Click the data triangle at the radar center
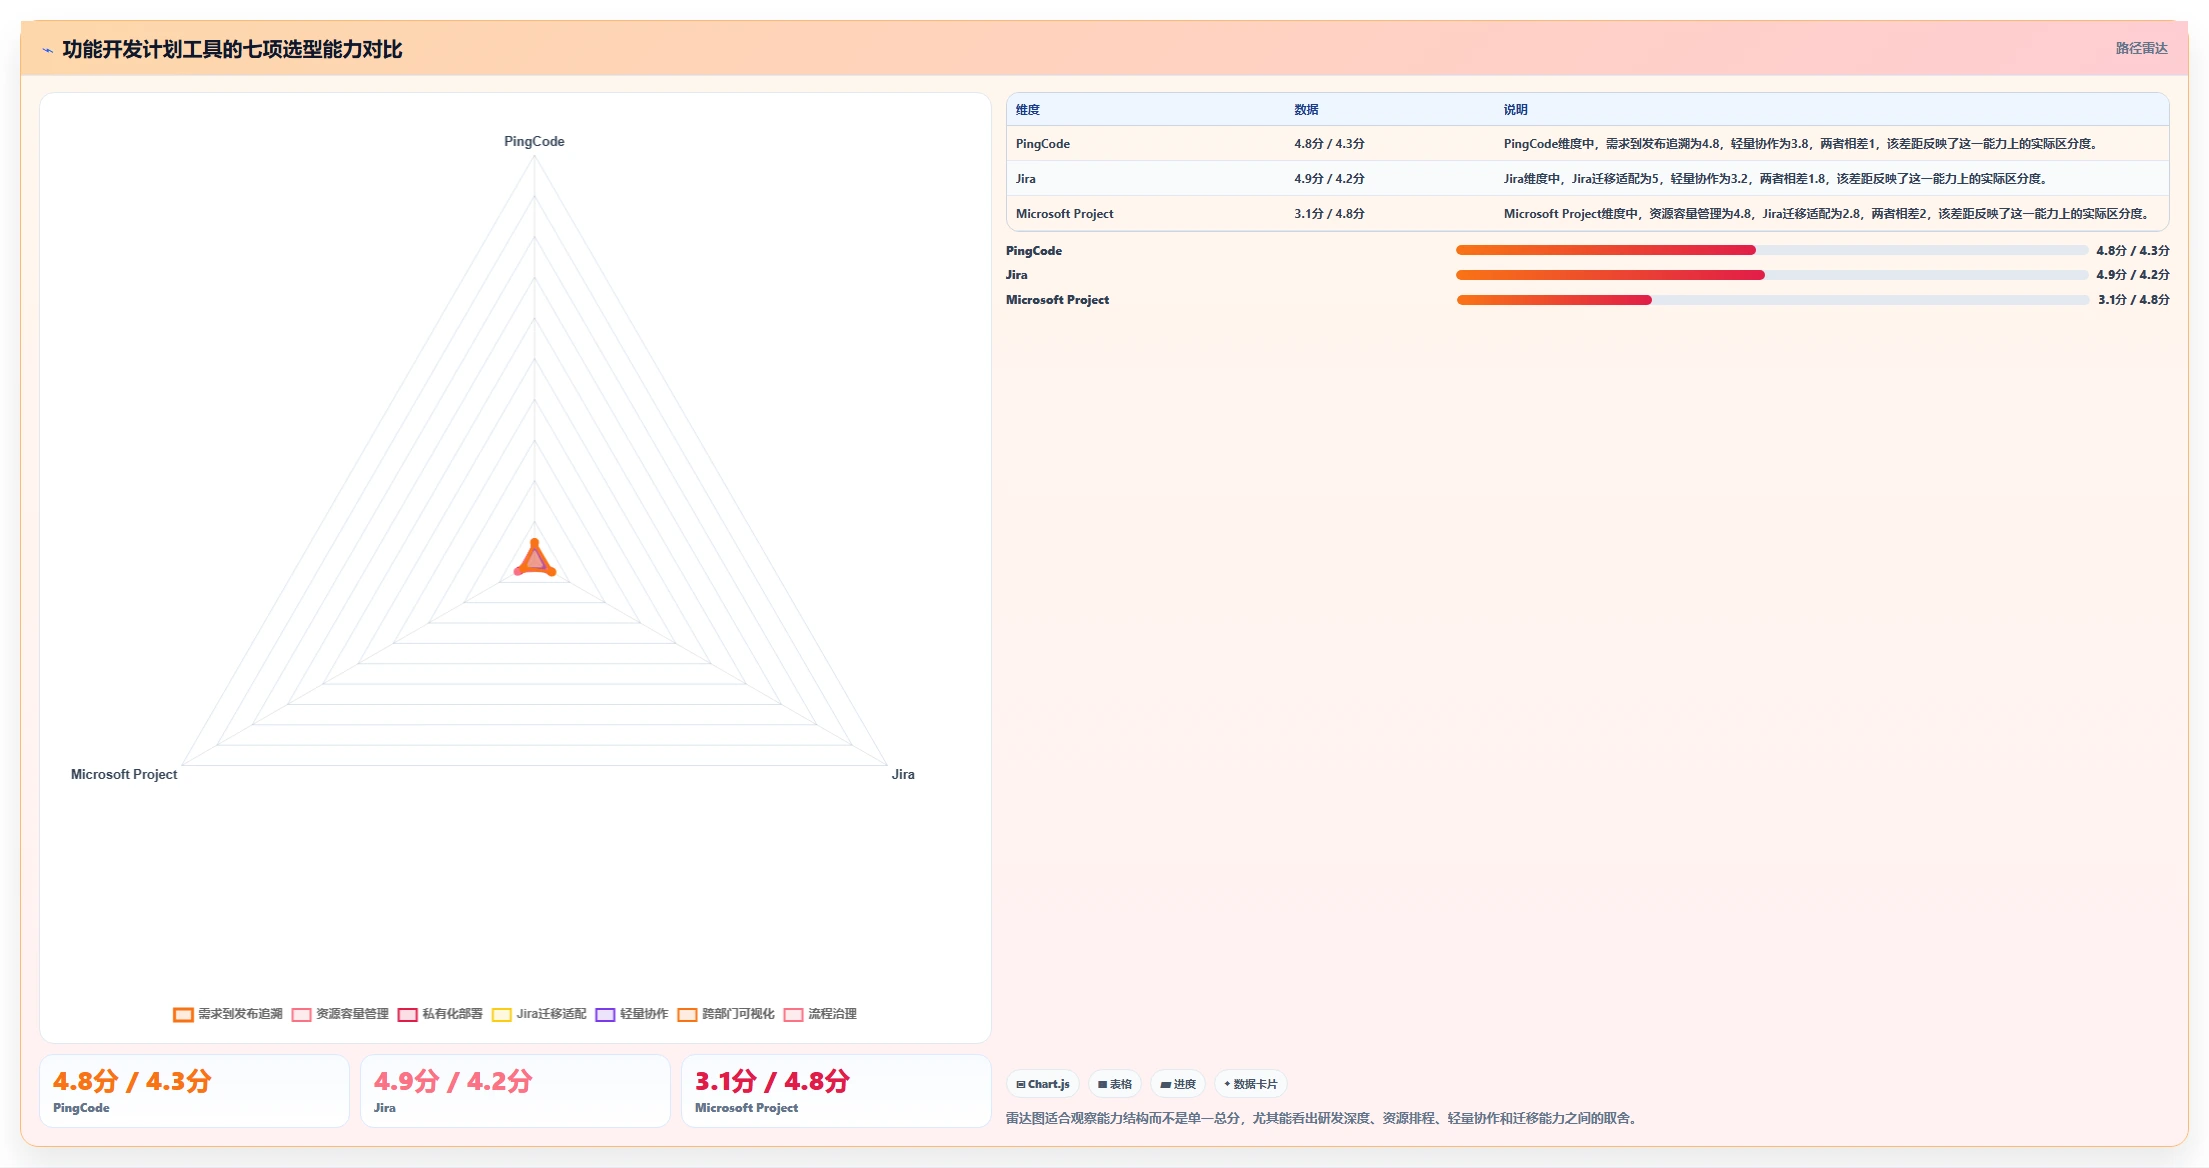This screenshot has height=1168, width=2209. (x=535, y=561)
